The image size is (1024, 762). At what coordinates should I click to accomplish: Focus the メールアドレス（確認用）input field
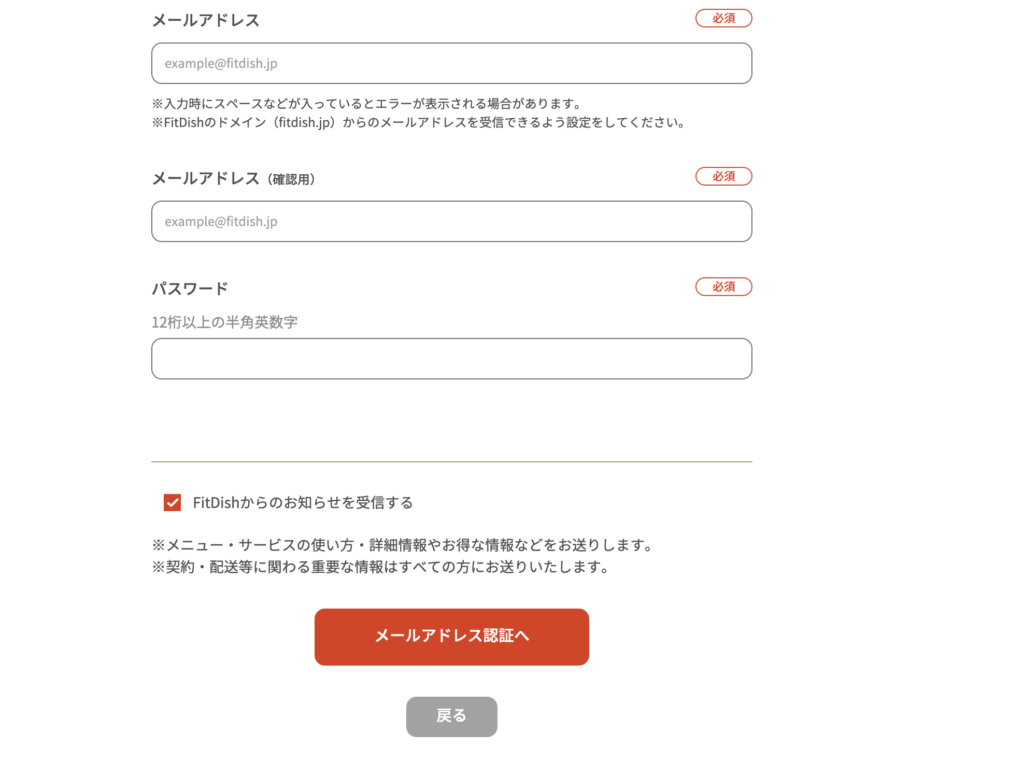pos(451,221)
